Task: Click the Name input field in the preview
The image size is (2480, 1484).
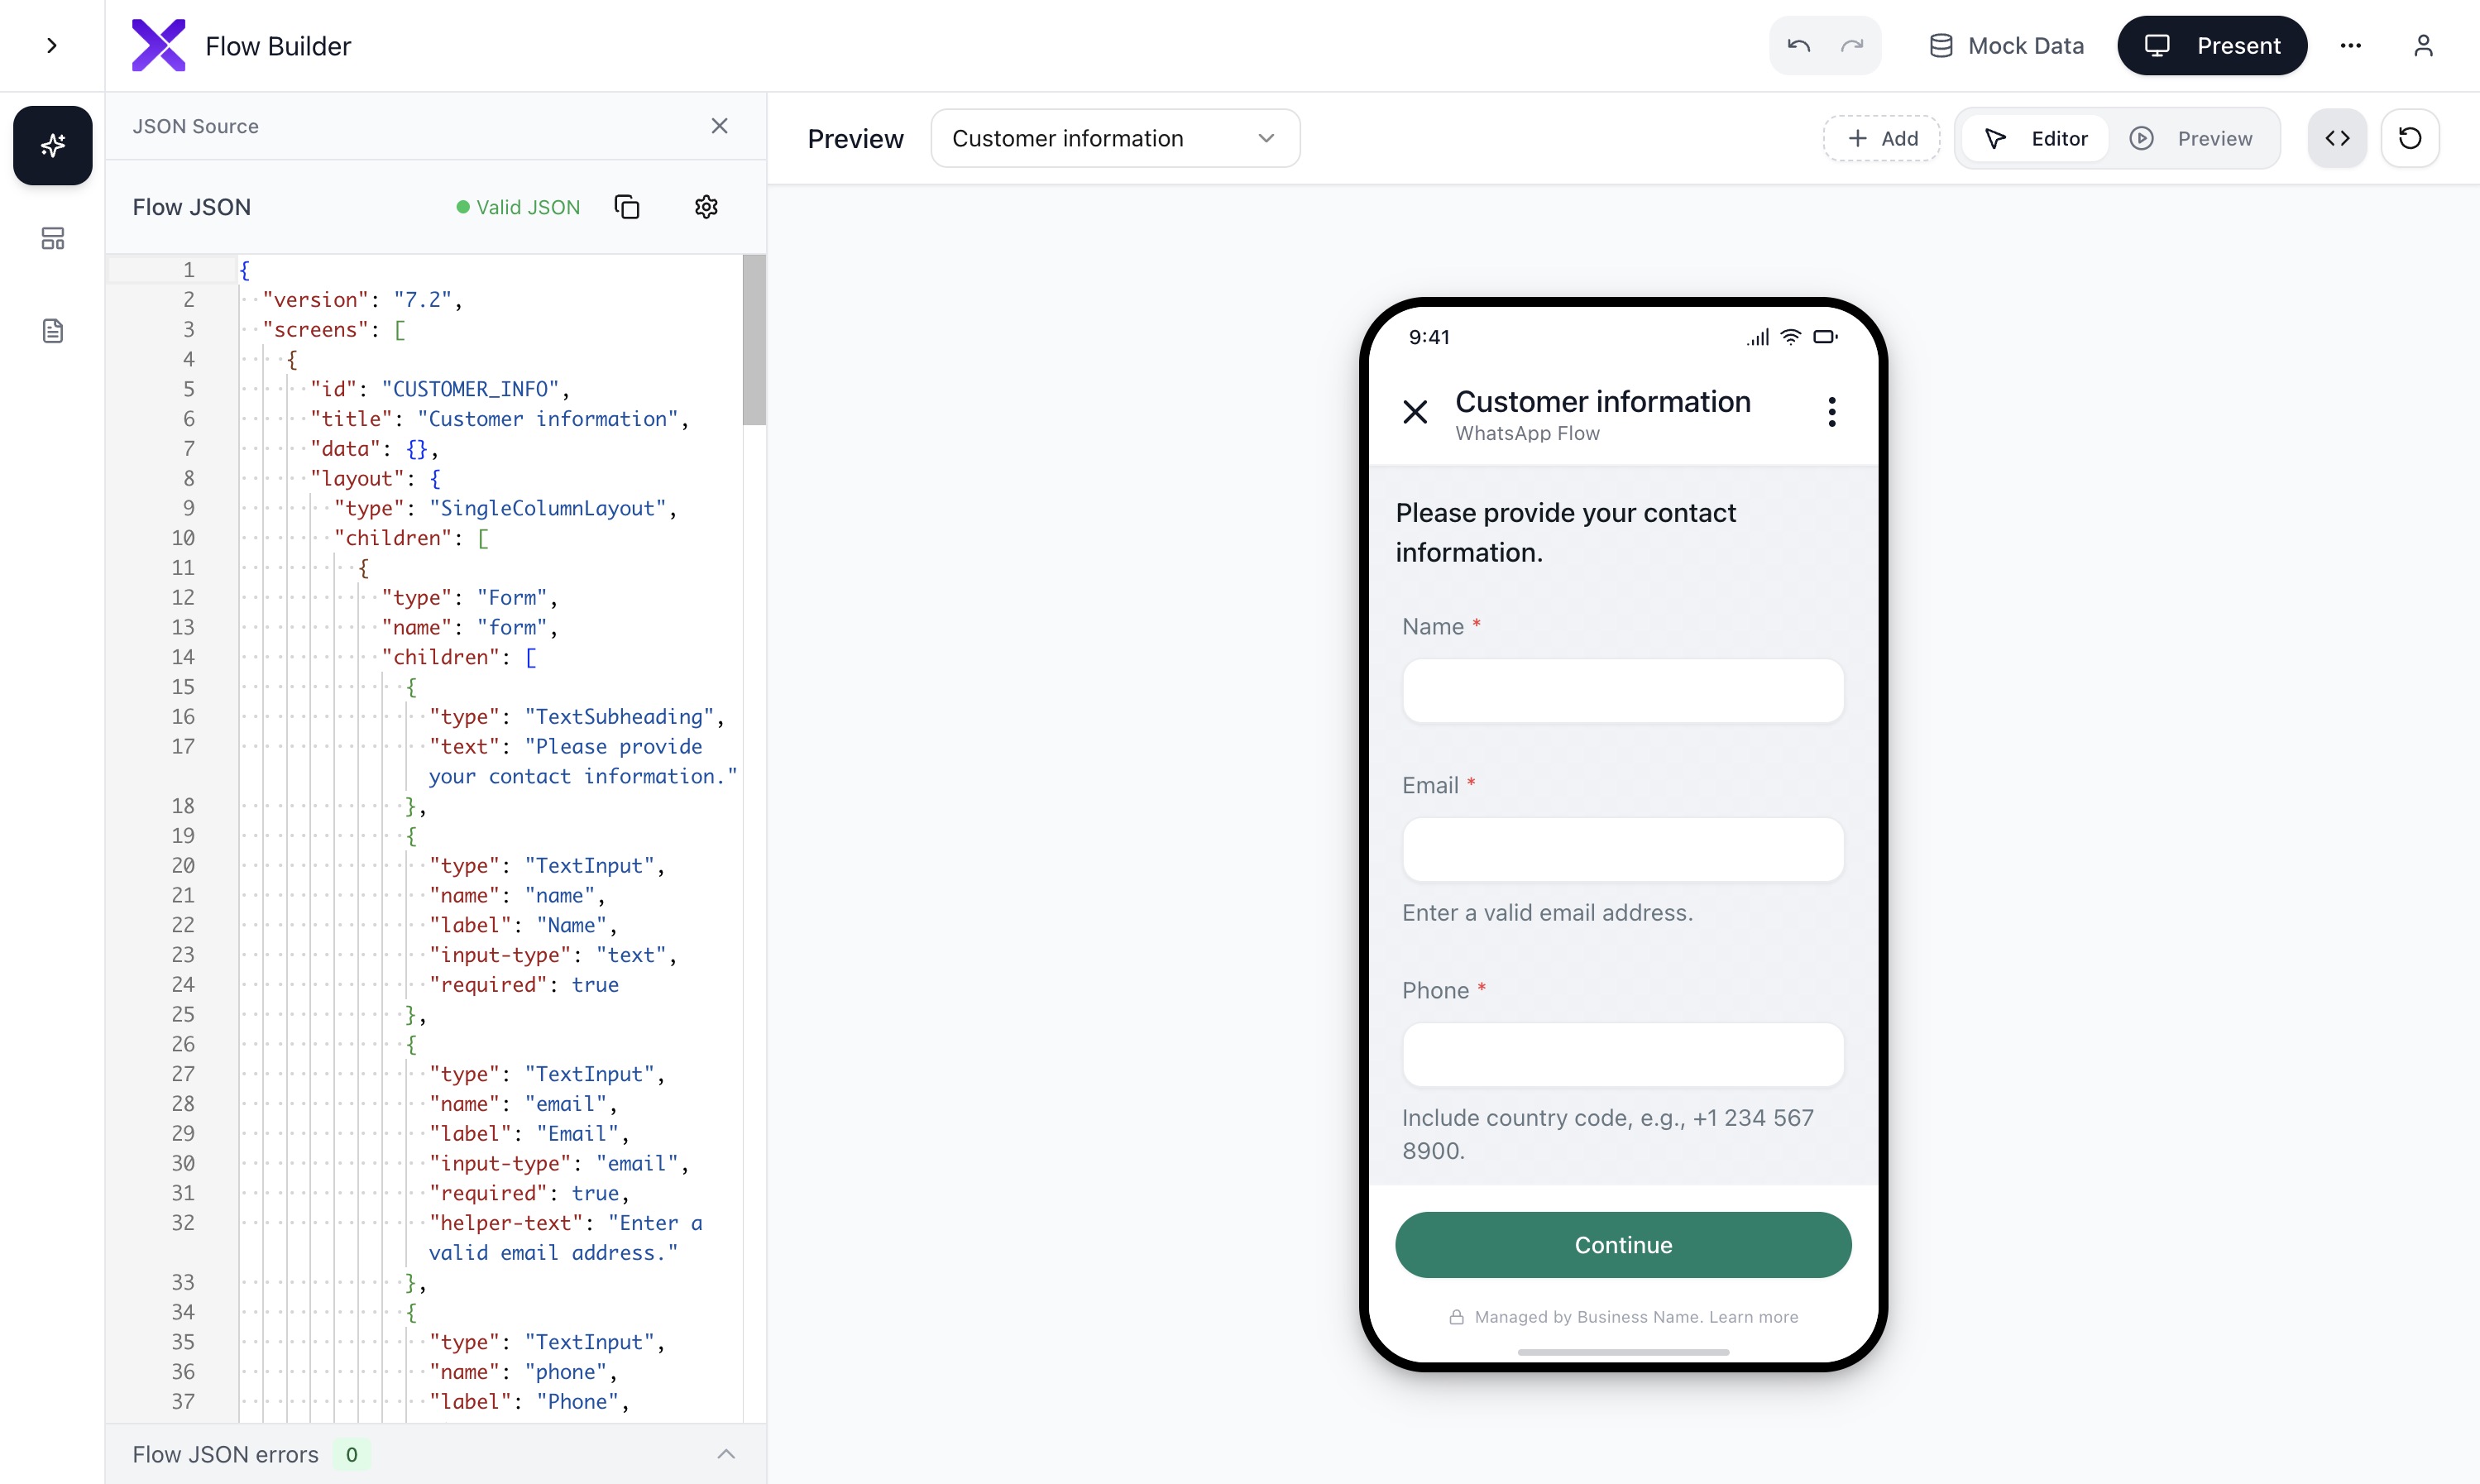Action: (1622, 691)
